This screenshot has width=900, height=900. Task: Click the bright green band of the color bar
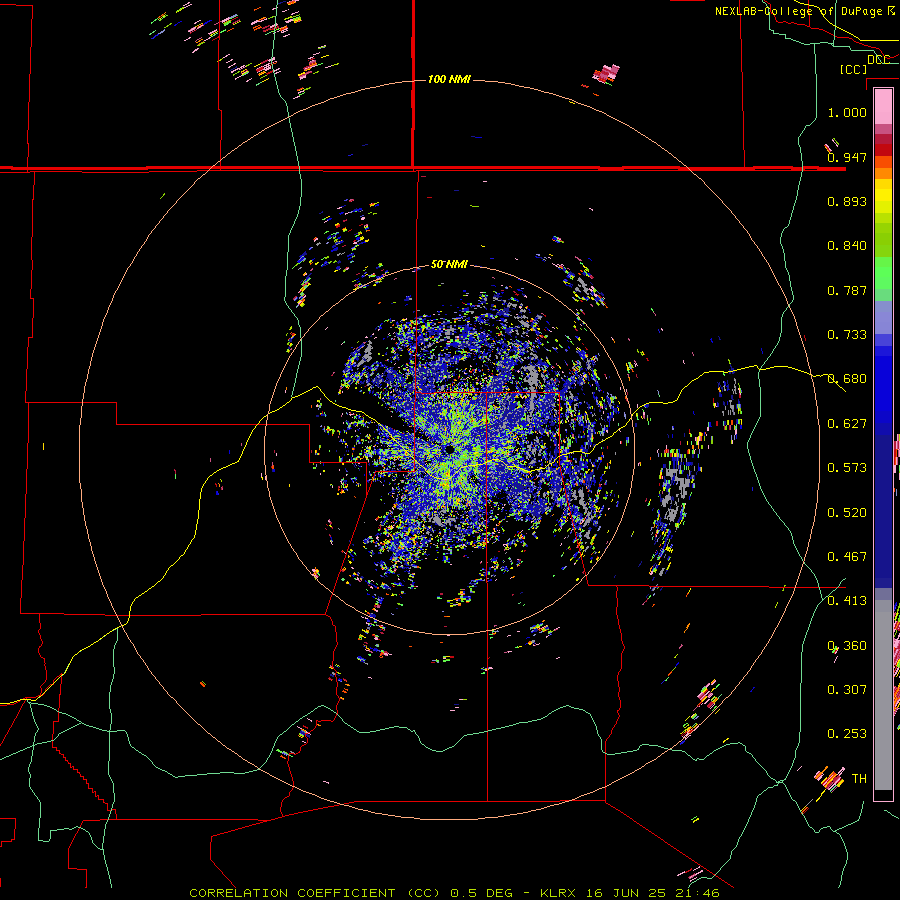click(x=883, y=273)
